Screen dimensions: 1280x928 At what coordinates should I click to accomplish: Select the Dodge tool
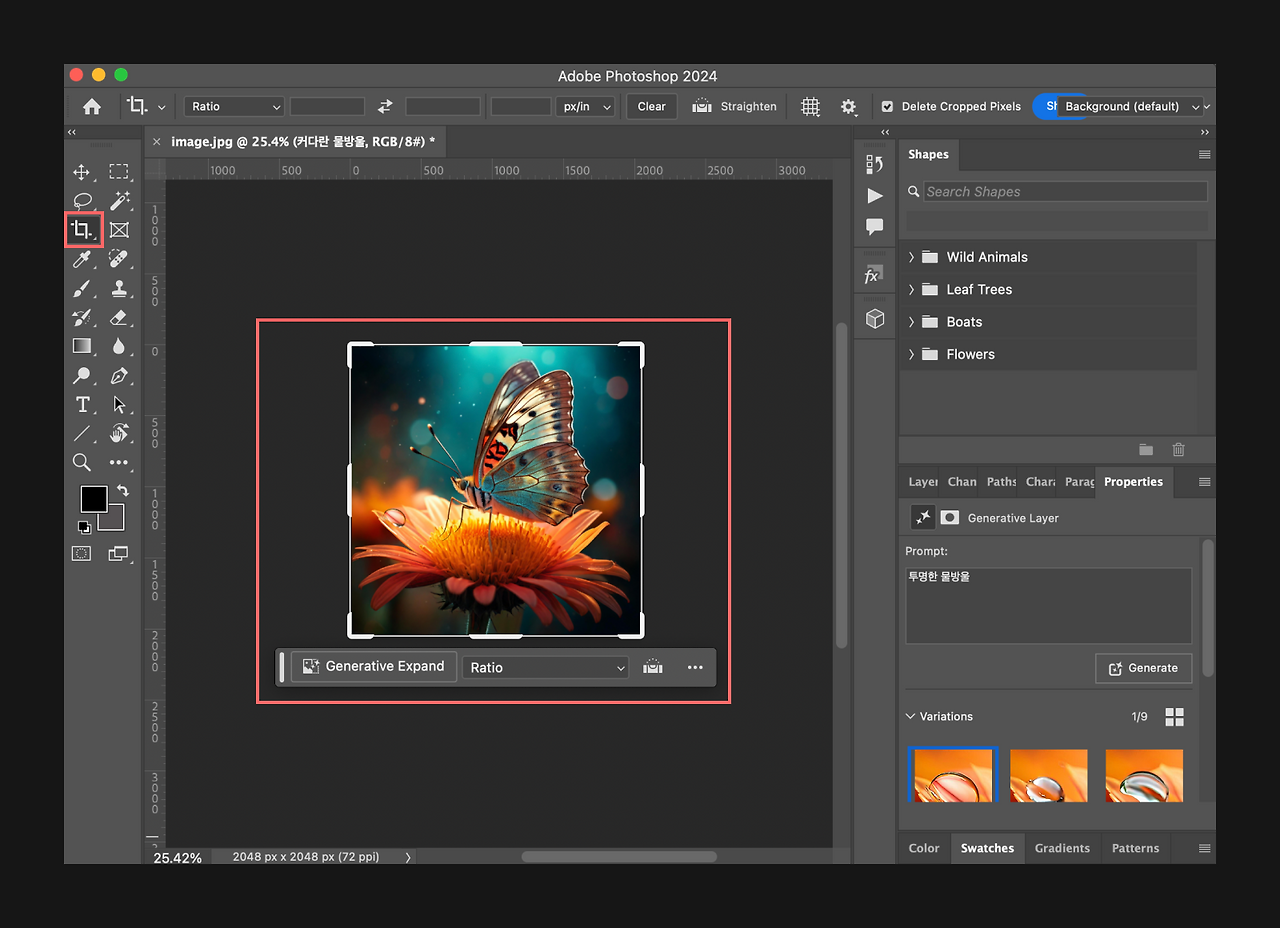[82, 376]
